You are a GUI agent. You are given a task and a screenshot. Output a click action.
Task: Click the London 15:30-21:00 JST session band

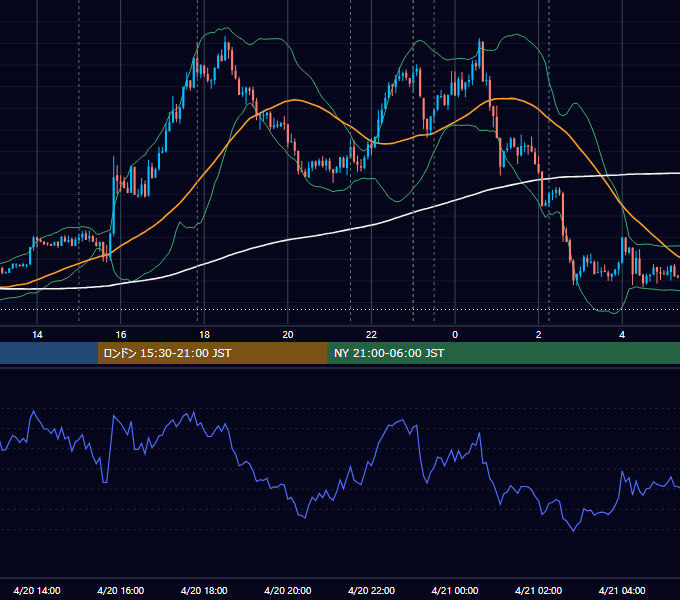pyautogui.click(x=212, y=353)
